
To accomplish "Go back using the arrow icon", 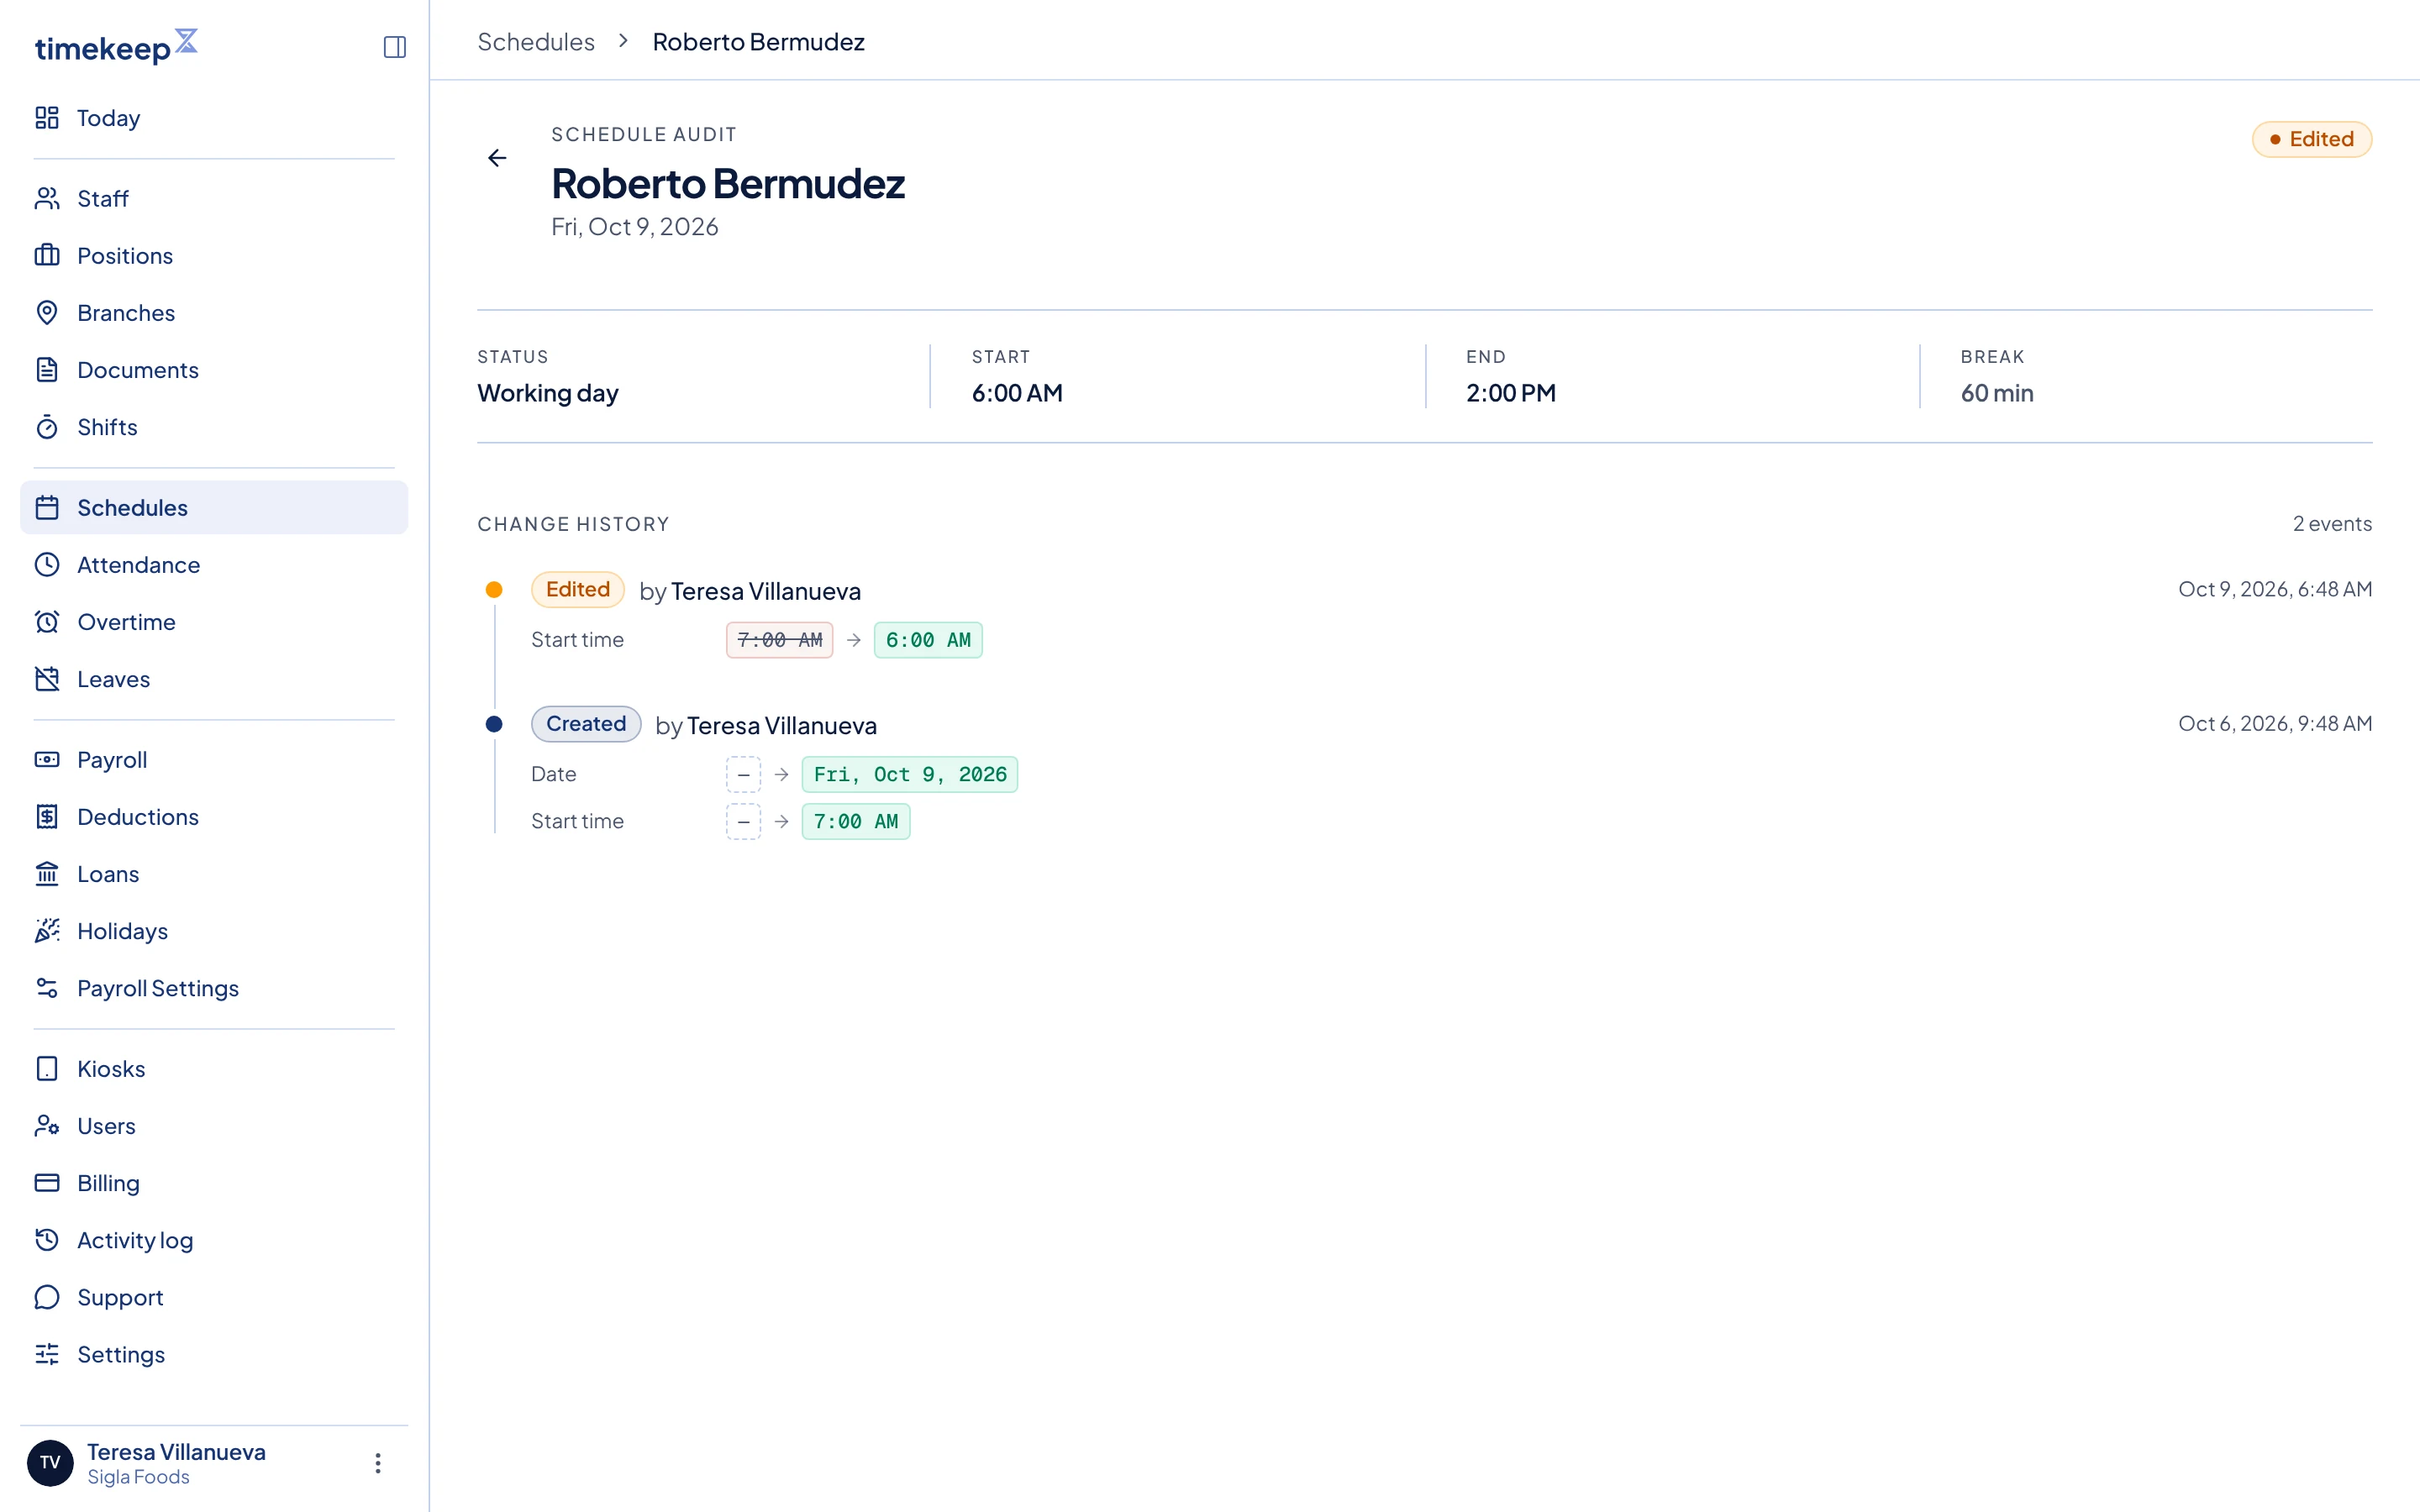I will click(x=497, y=158).
